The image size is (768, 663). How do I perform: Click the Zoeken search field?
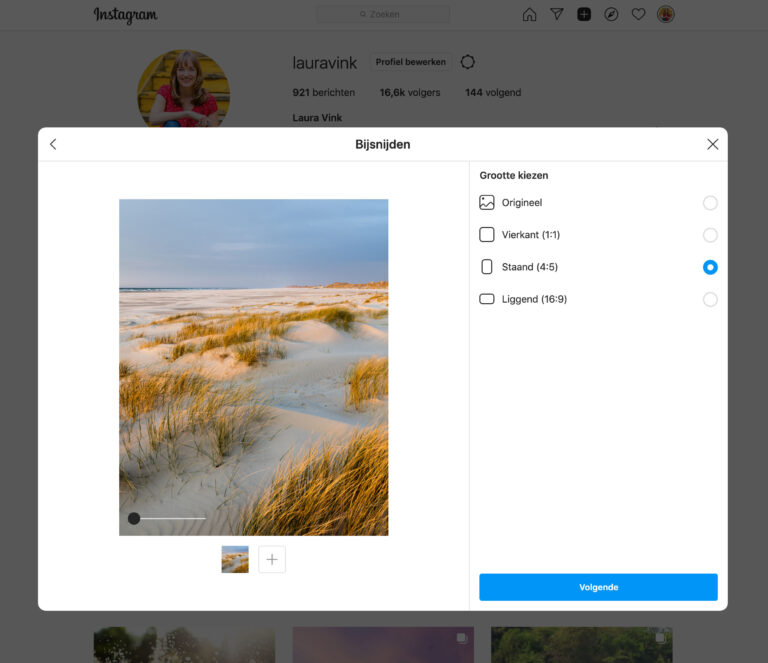pos(383,14)
